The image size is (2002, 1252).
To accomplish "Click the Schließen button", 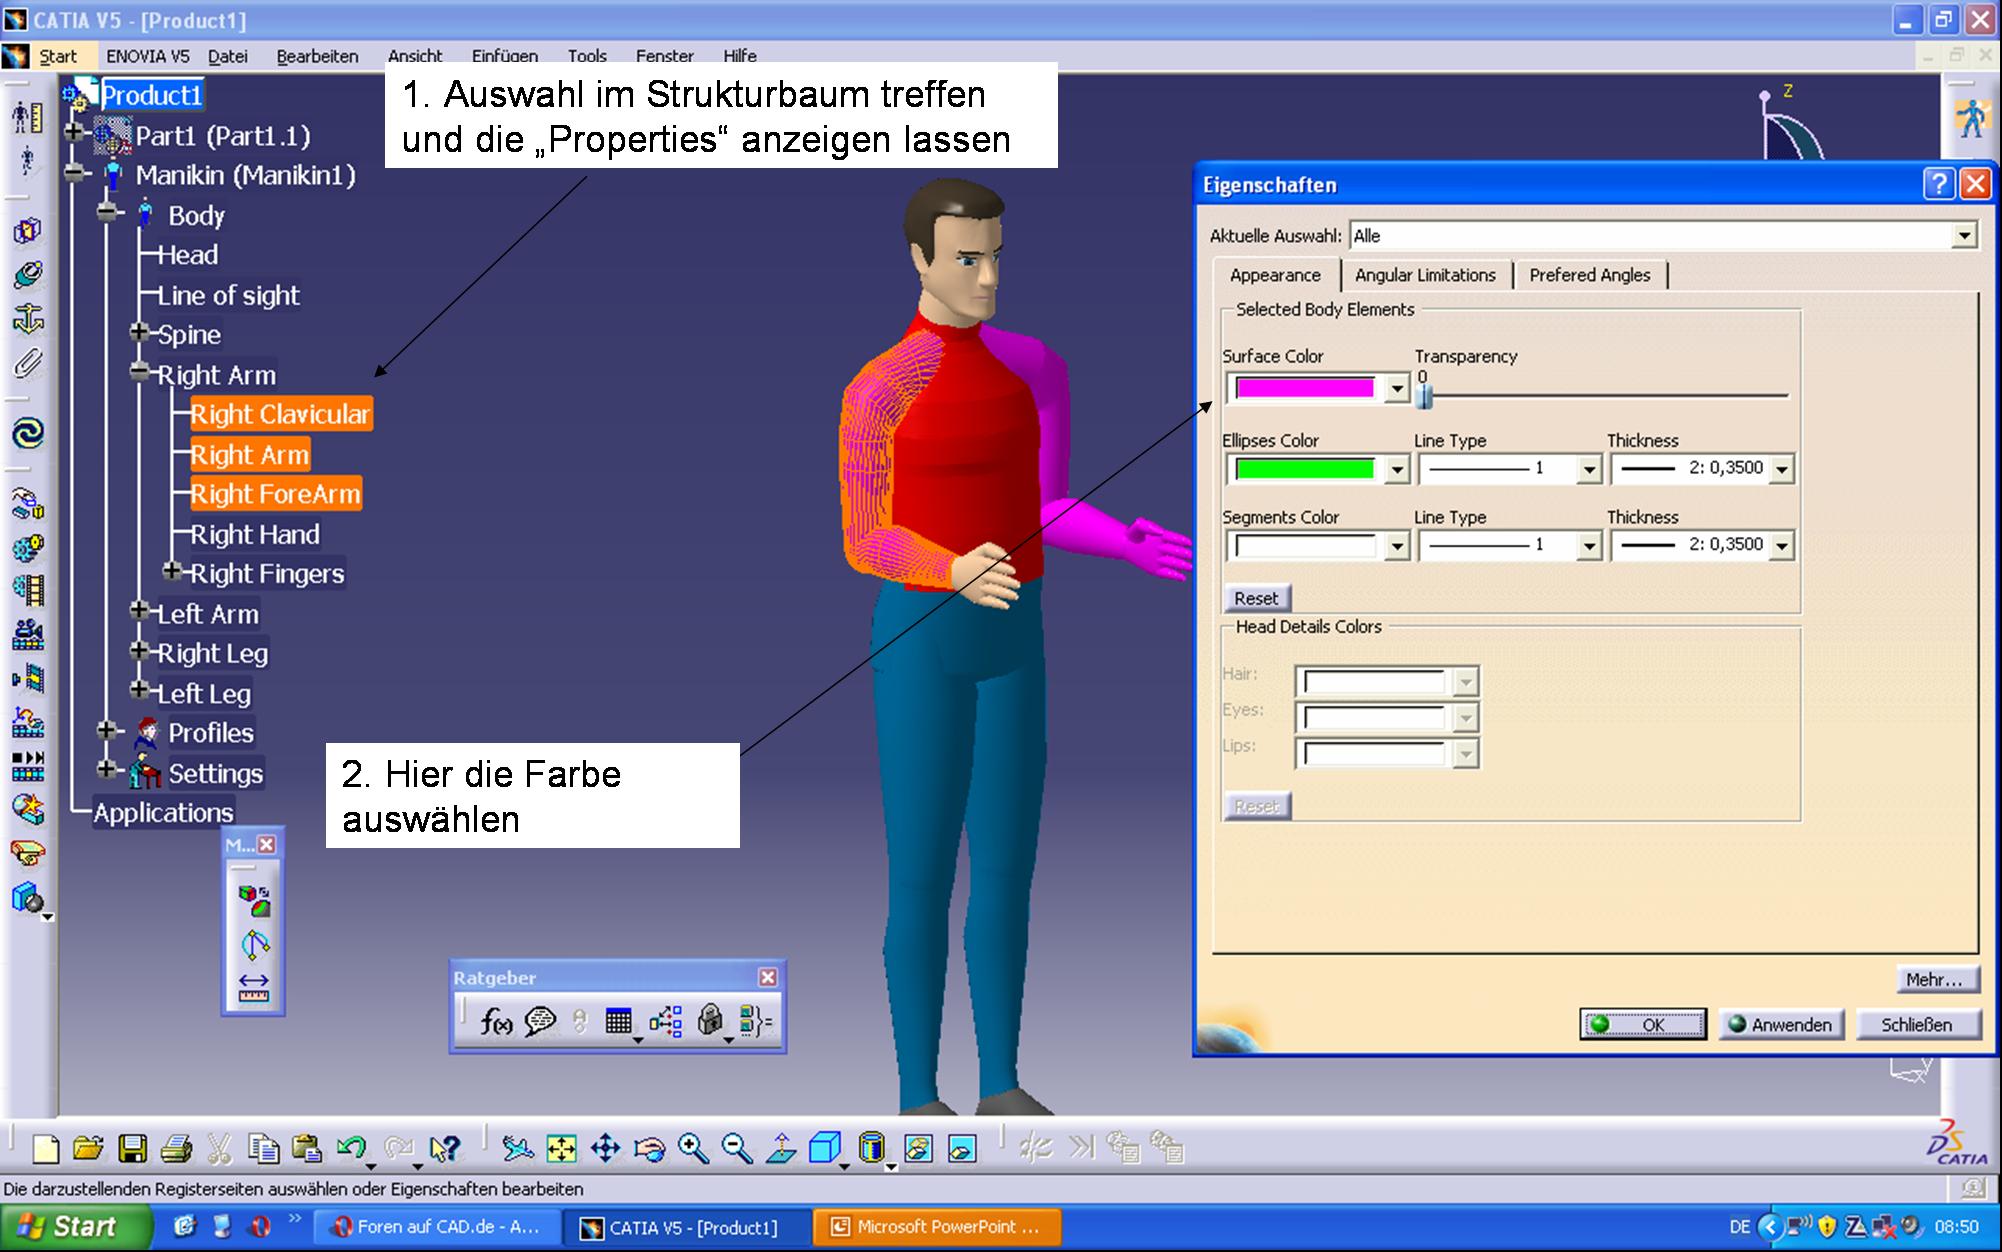I will (x=1917, y=1024).
